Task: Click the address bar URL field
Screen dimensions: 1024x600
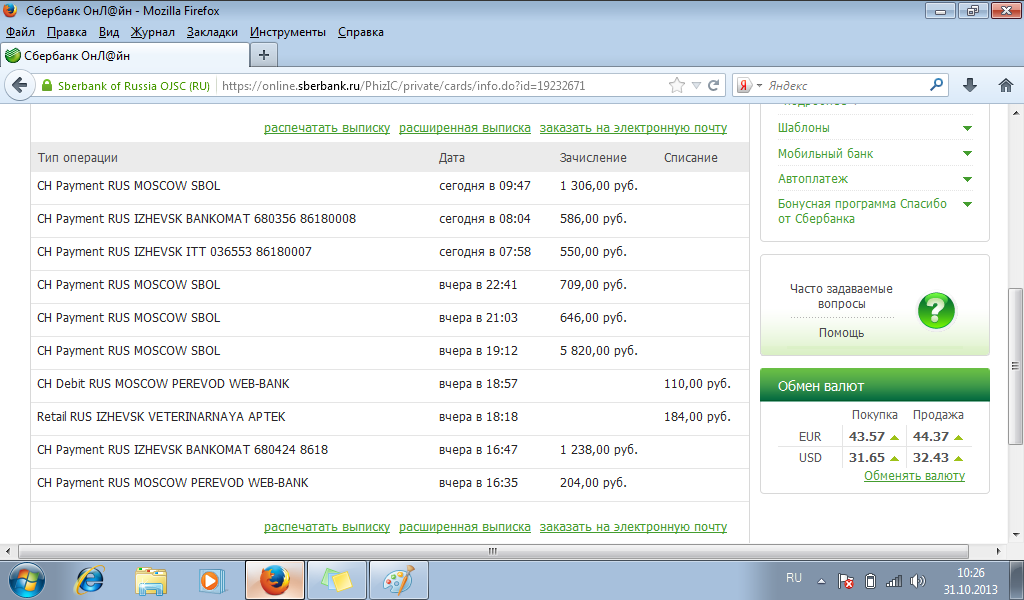Action: tap(441, 86)
